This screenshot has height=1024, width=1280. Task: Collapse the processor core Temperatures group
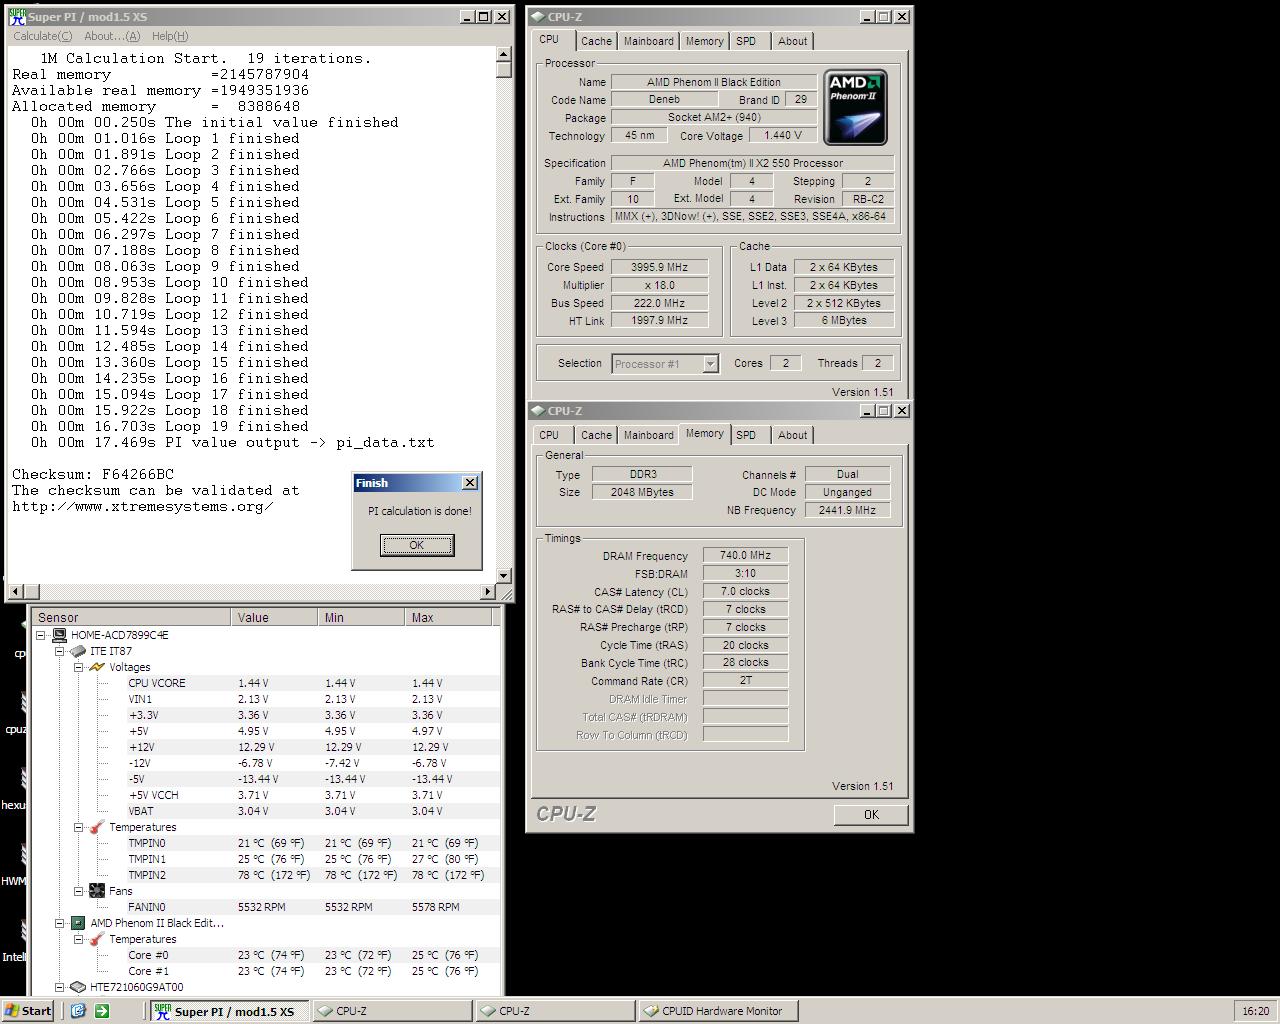[79, 939]
